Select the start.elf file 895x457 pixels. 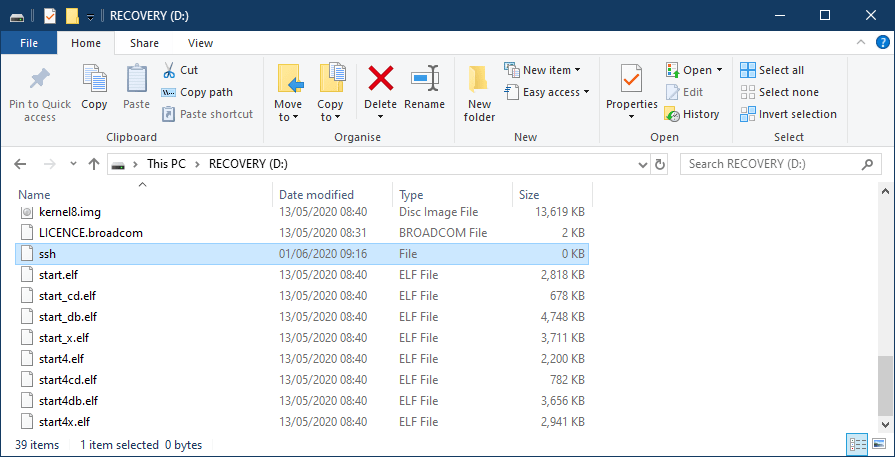301,275
